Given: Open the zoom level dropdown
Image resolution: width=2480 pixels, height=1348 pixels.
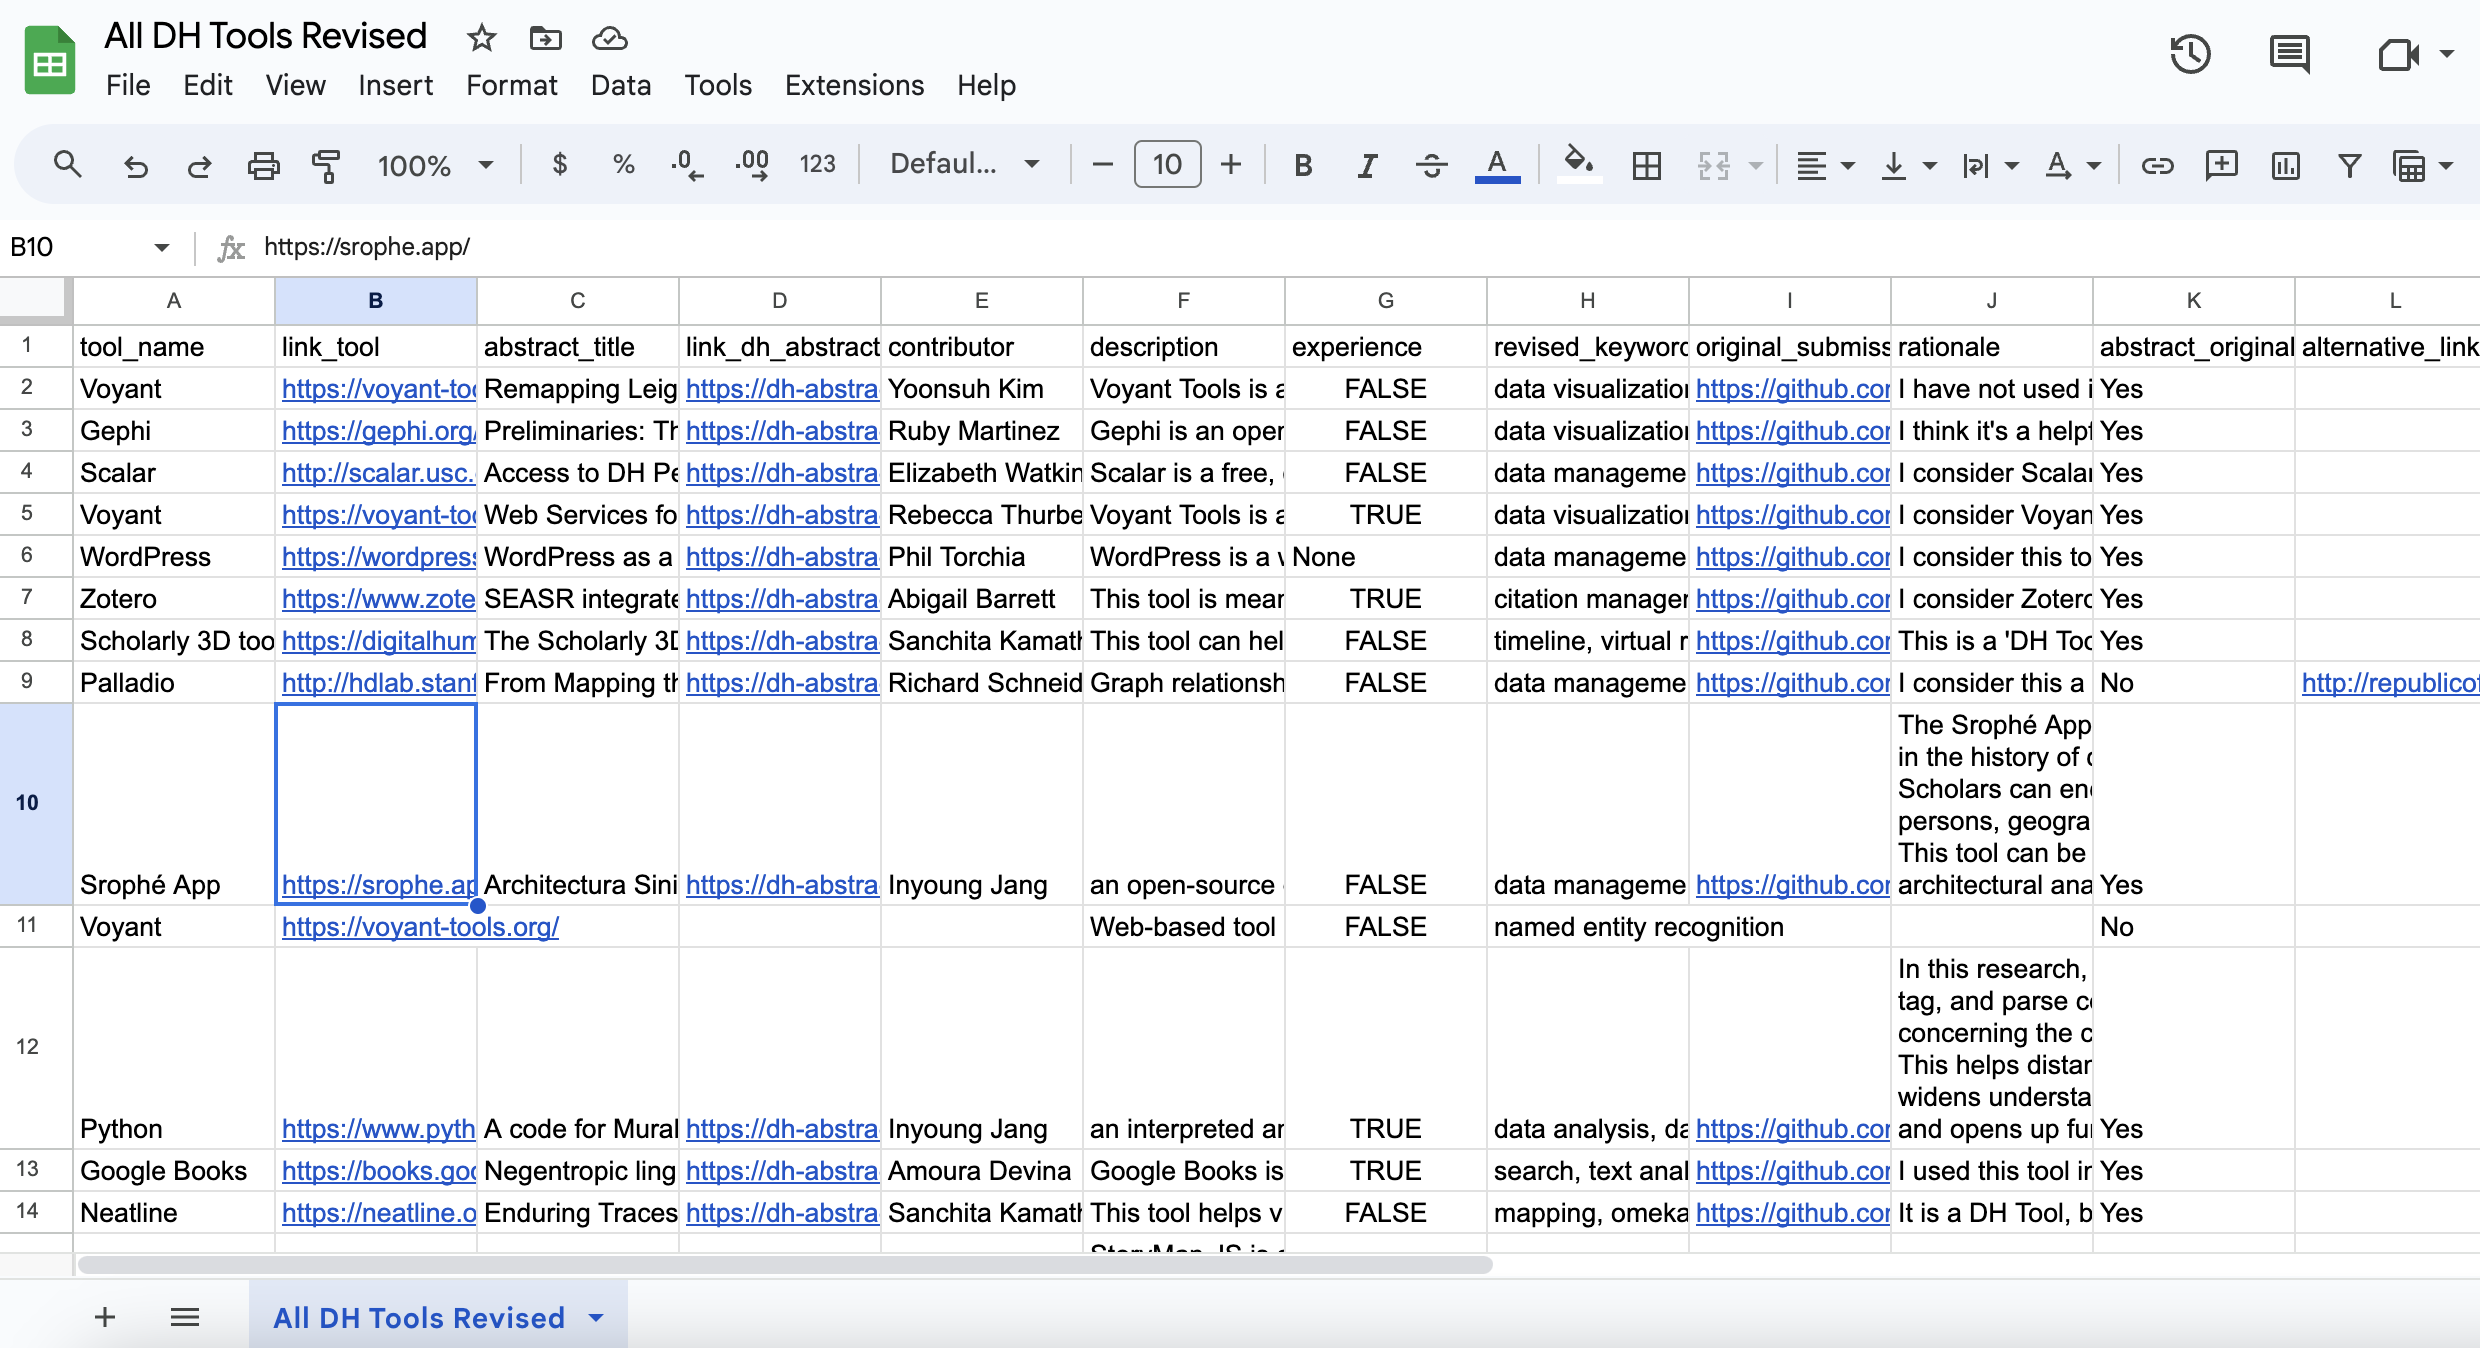Looking at the screenshot, I should (437, 164).
